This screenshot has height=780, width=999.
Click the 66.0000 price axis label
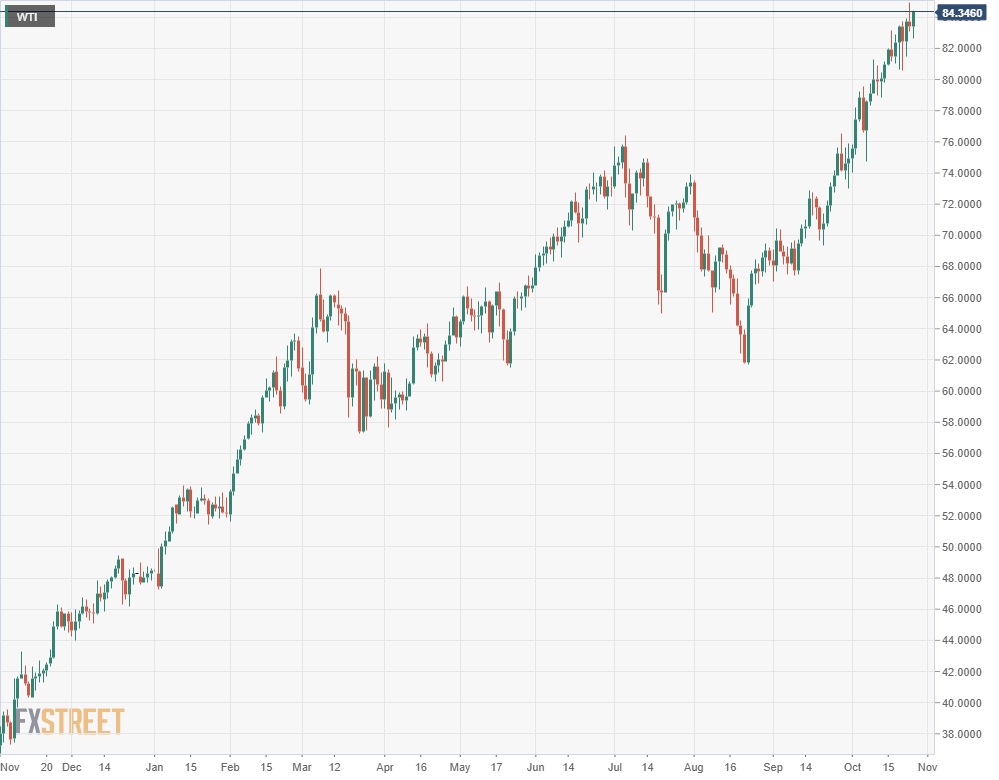[961, 298]
